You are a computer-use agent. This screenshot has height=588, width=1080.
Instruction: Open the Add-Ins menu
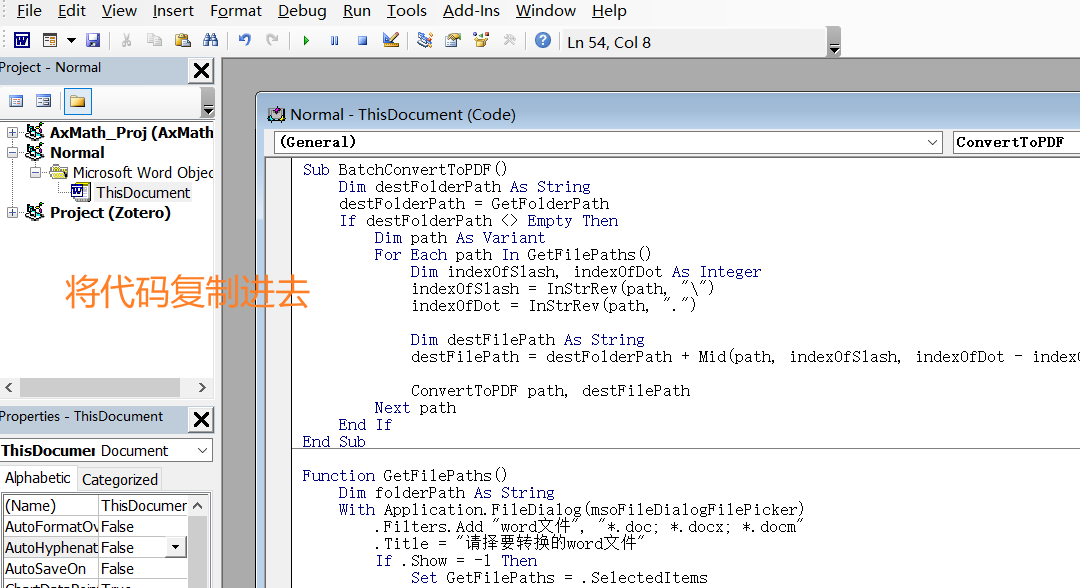click(x=471, y=11)
